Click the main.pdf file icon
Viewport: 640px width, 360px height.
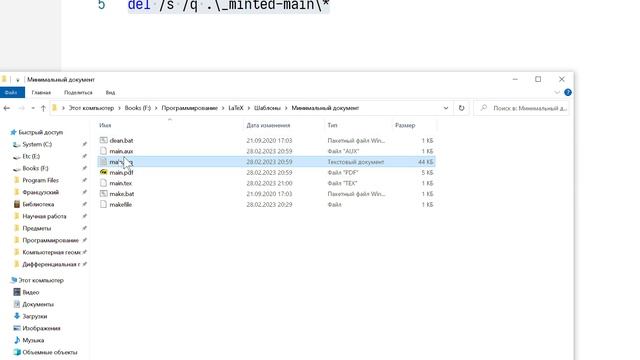pos(104,172)
